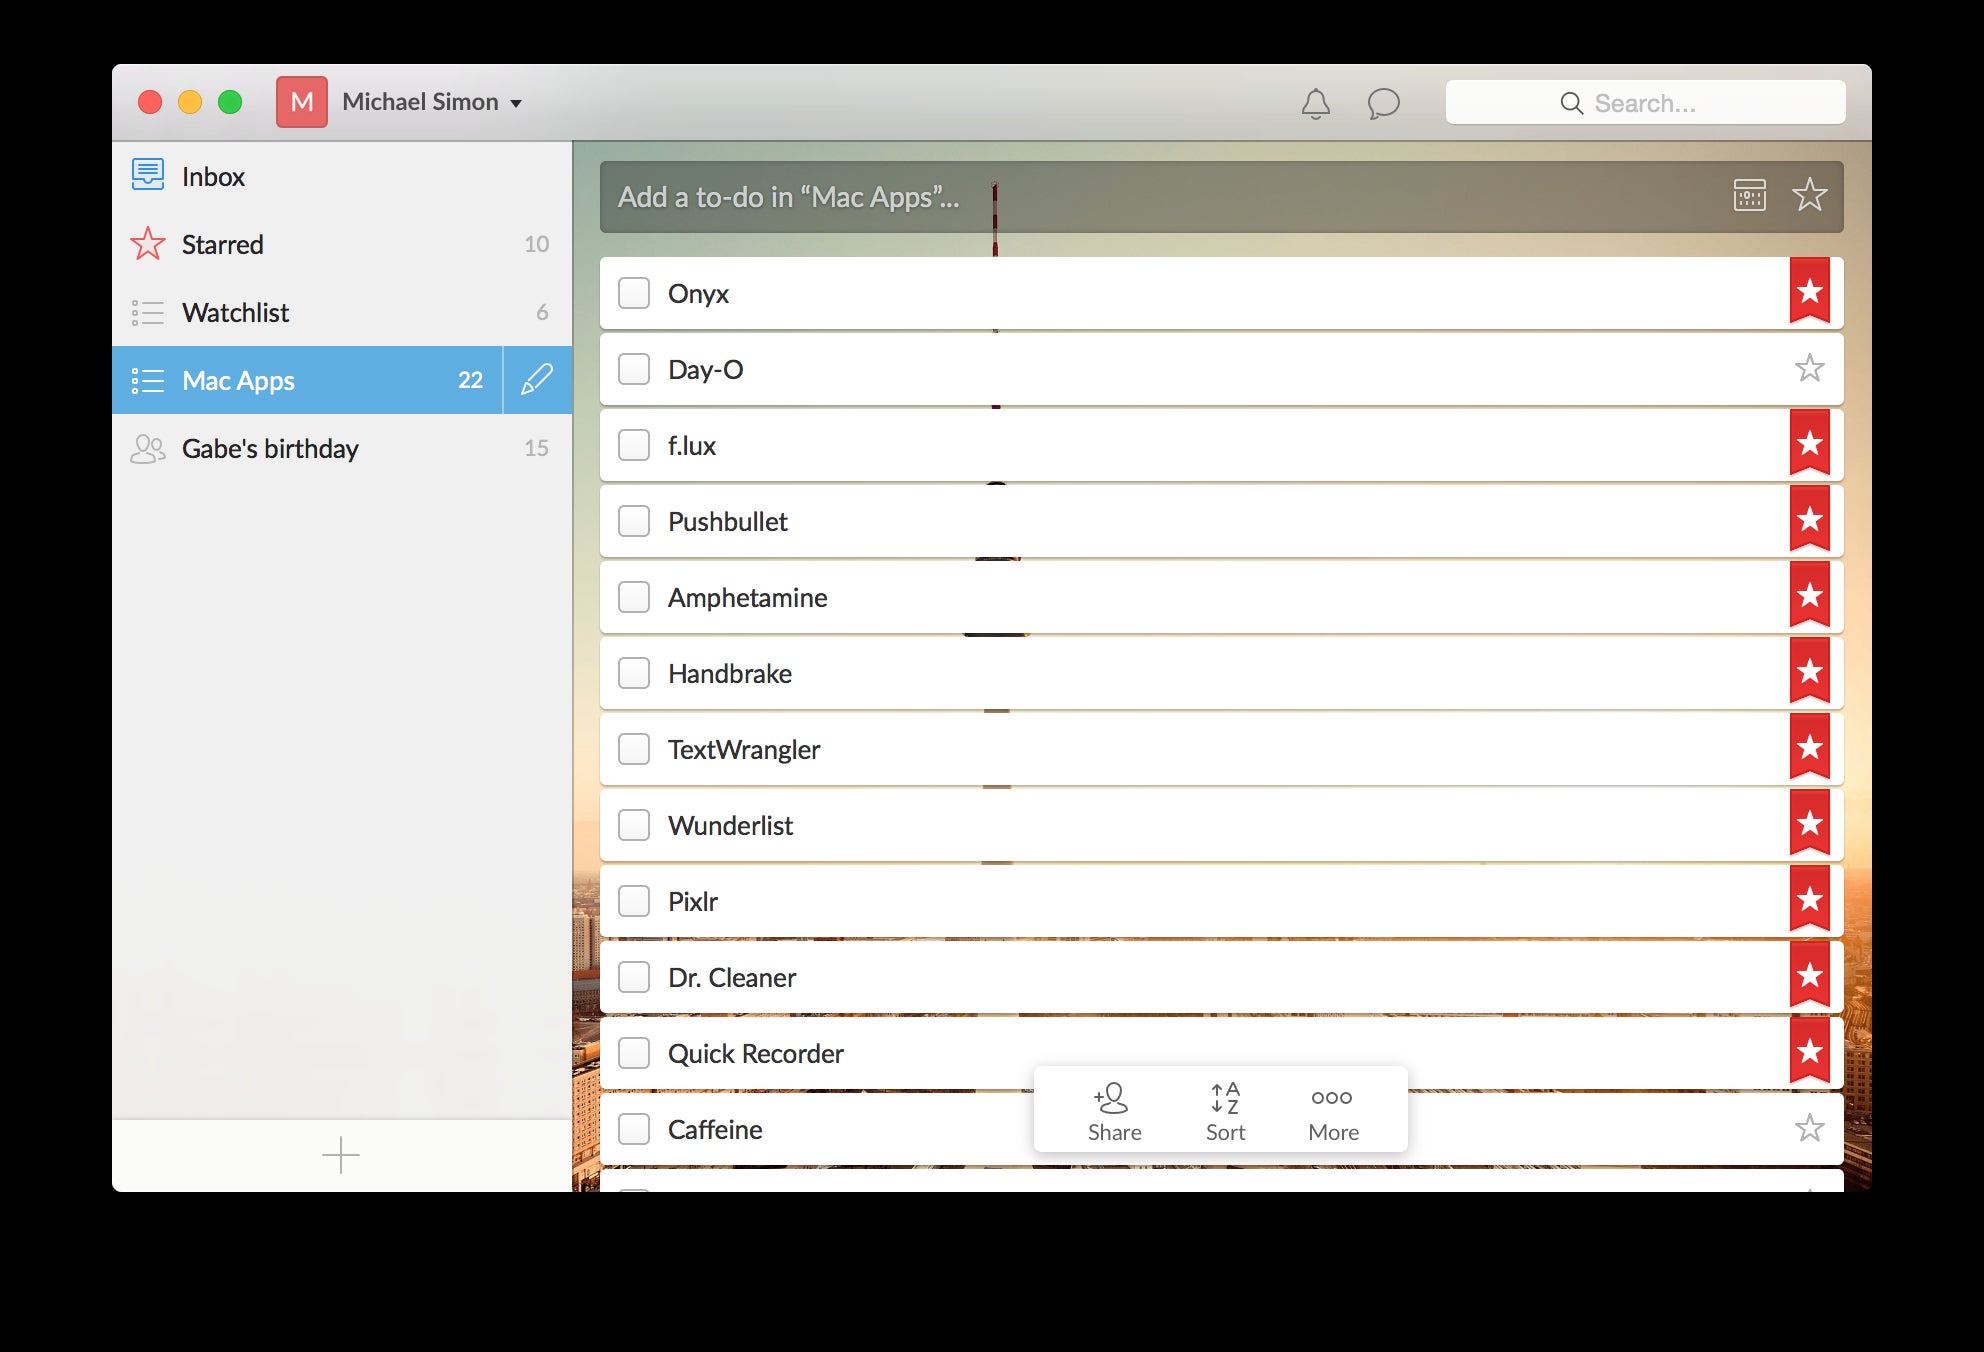Select Gabe's birthday list
The height and width of the screenshot is (1352, 1984).
click(x=270, y=448)
